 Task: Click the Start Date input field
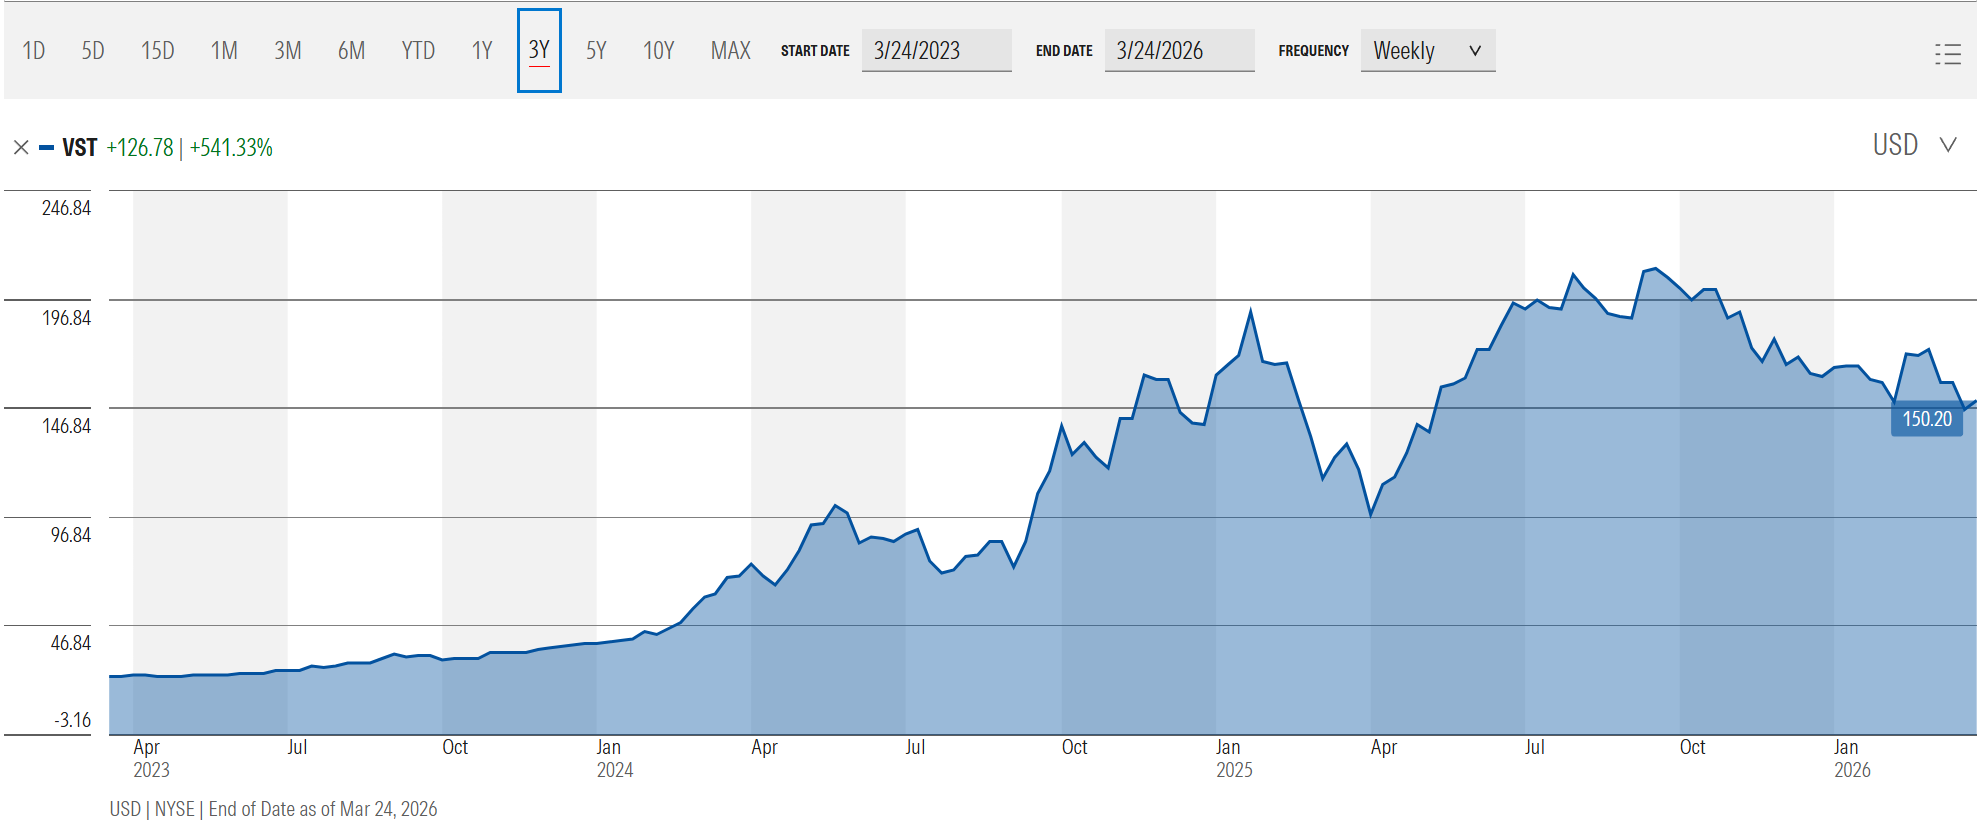click(x=936, y=51)
